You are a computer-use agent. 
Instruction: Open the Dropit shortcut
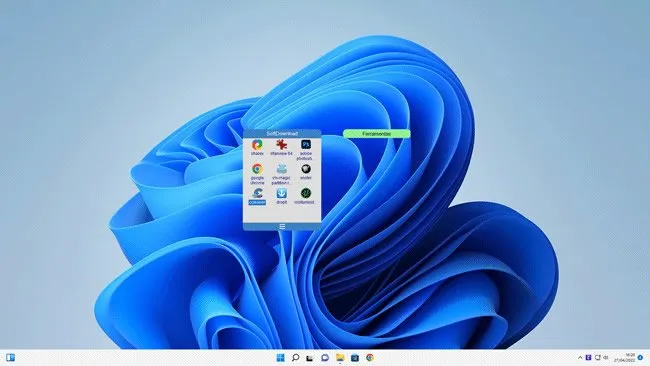(281, 196)
